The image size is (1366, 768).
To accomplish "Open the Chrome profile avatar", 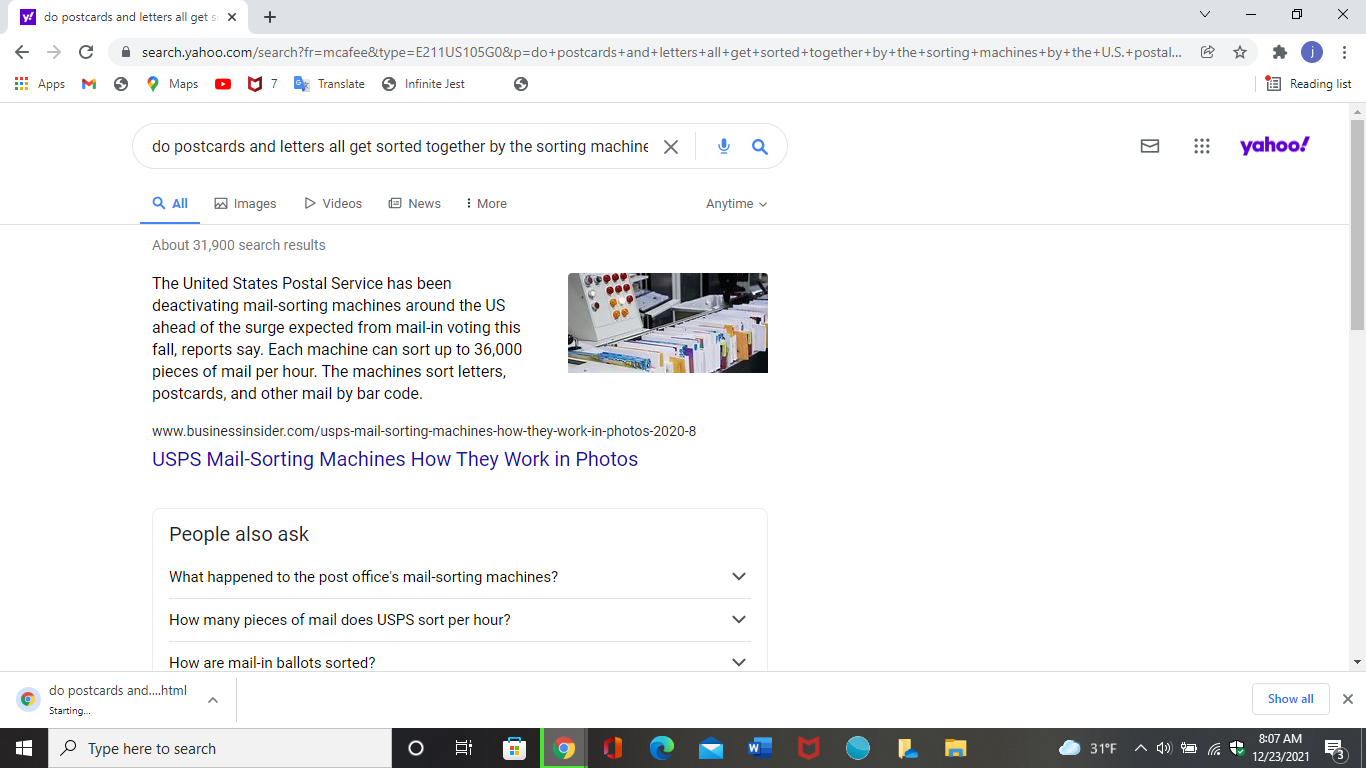I will 1312,52.
